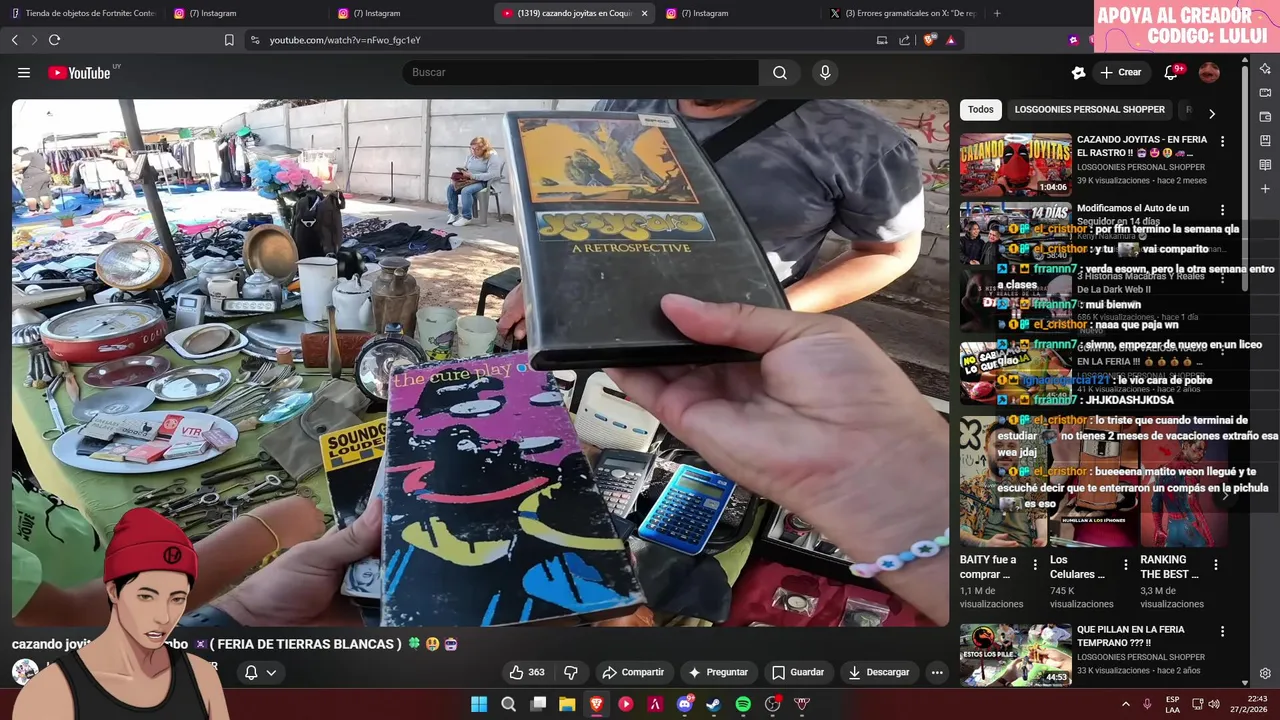Close the cazando joyitas YouTube tab
This screenshot has height=720, width=1280.
[x=644, y=13]
